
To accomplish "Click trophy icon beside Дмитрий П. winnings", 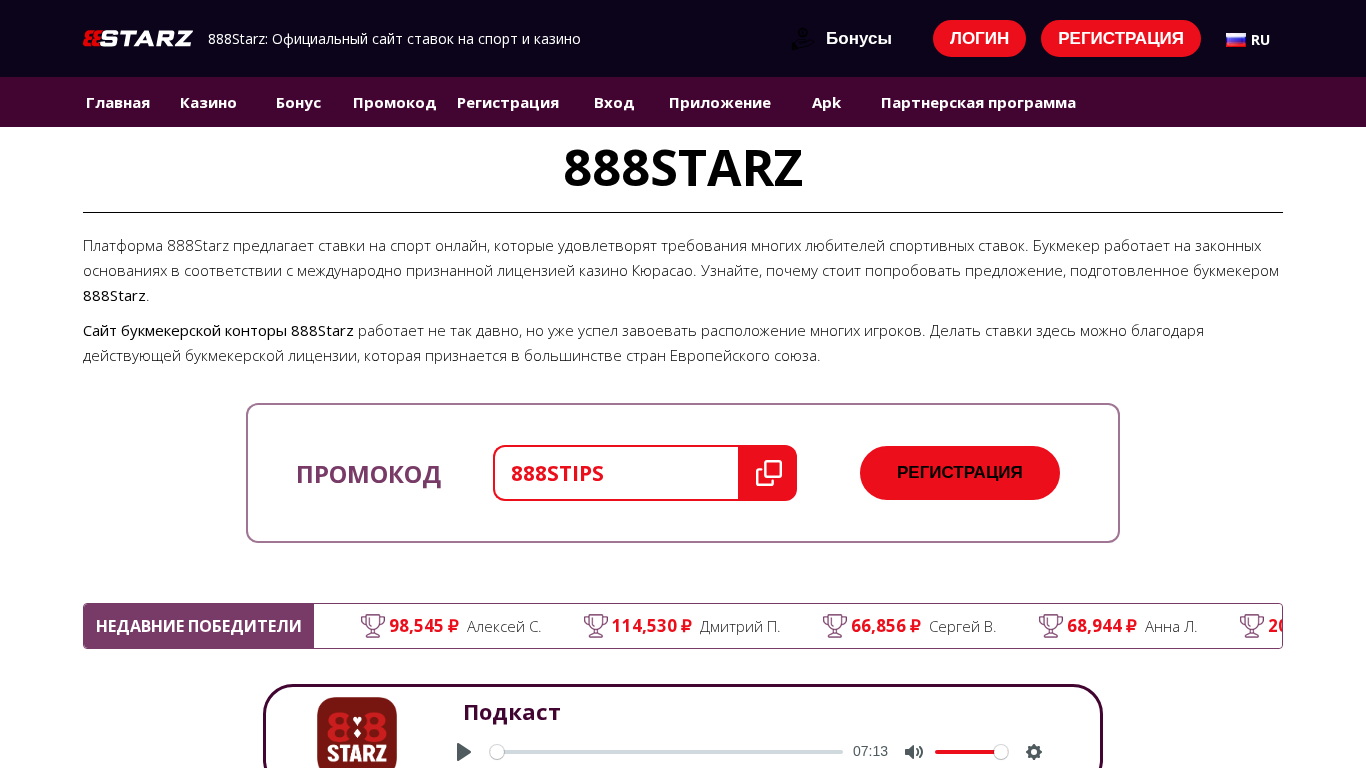I will 596,626.
